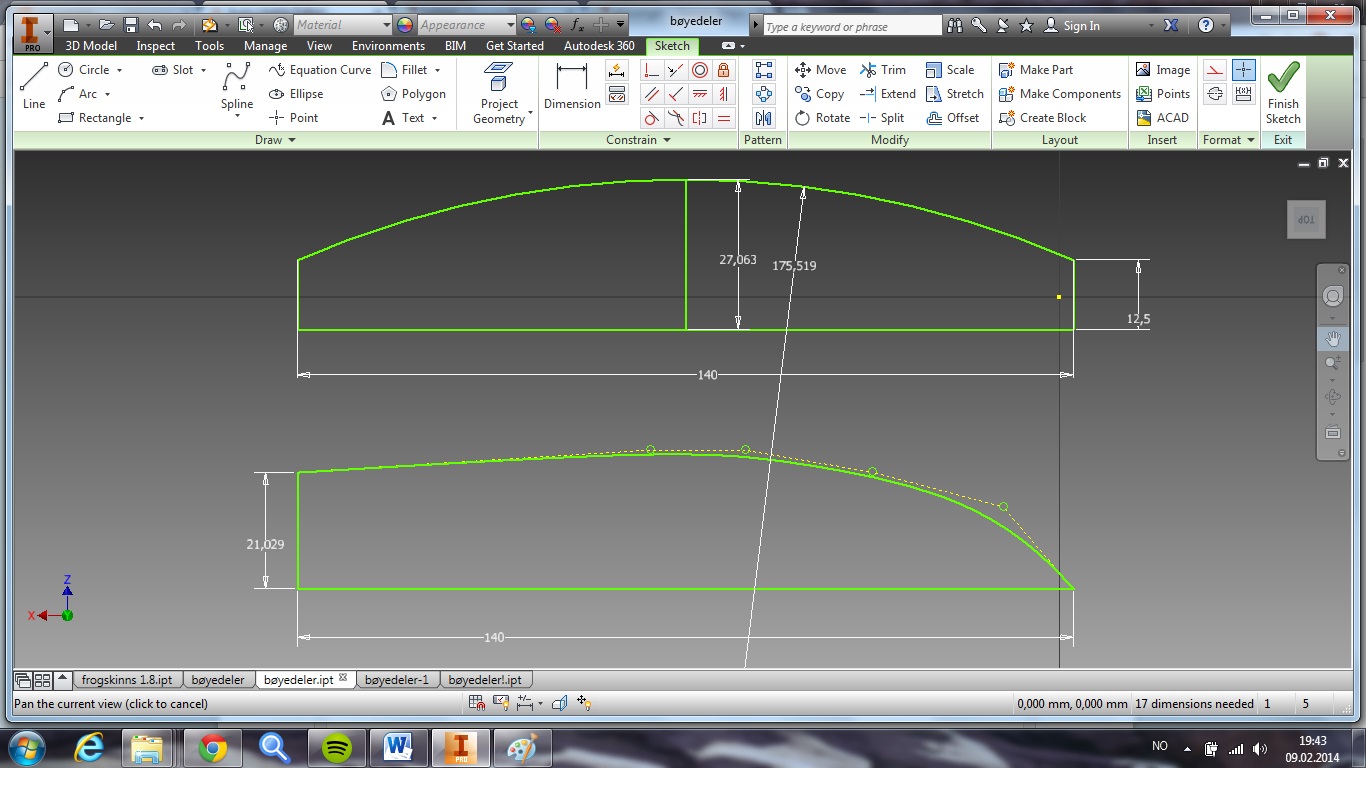1366x792 pixels.
Task: Open the Slot tool dropdown arrow
Action: [x=203, y=70]
